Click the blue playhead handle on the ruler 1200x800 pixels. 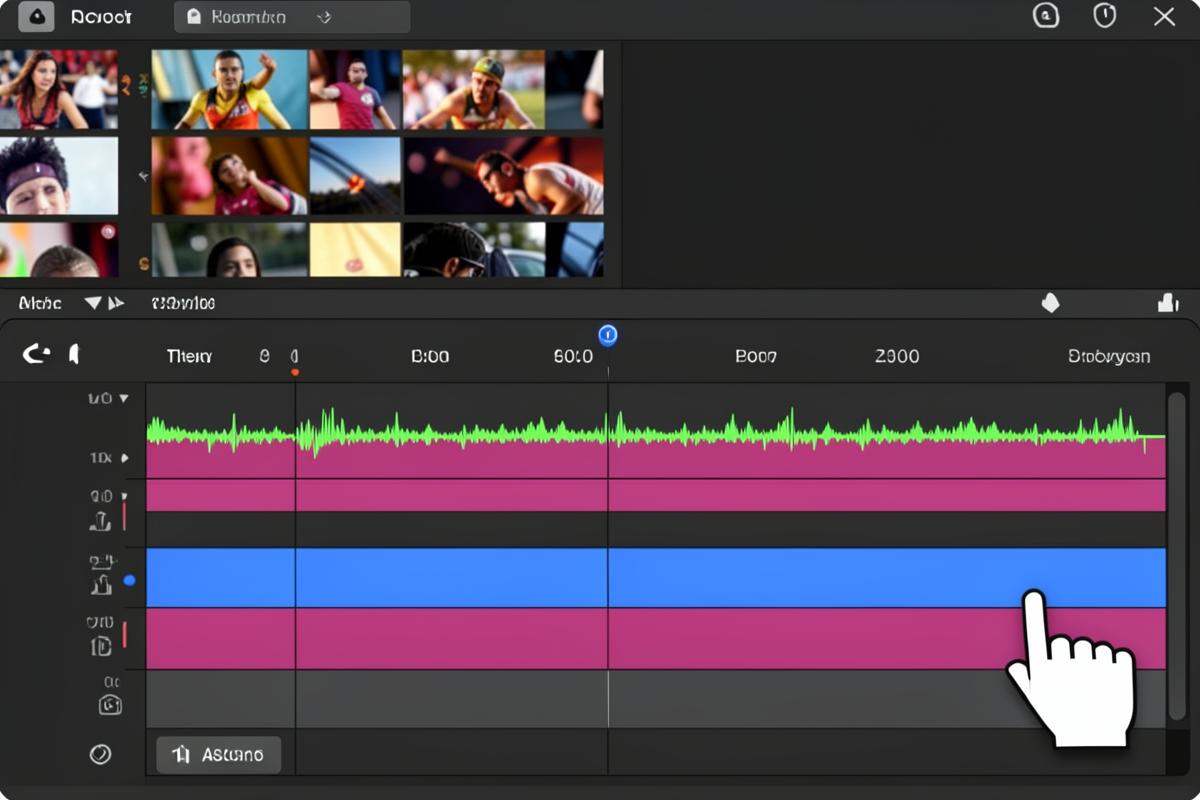(608, 335)
